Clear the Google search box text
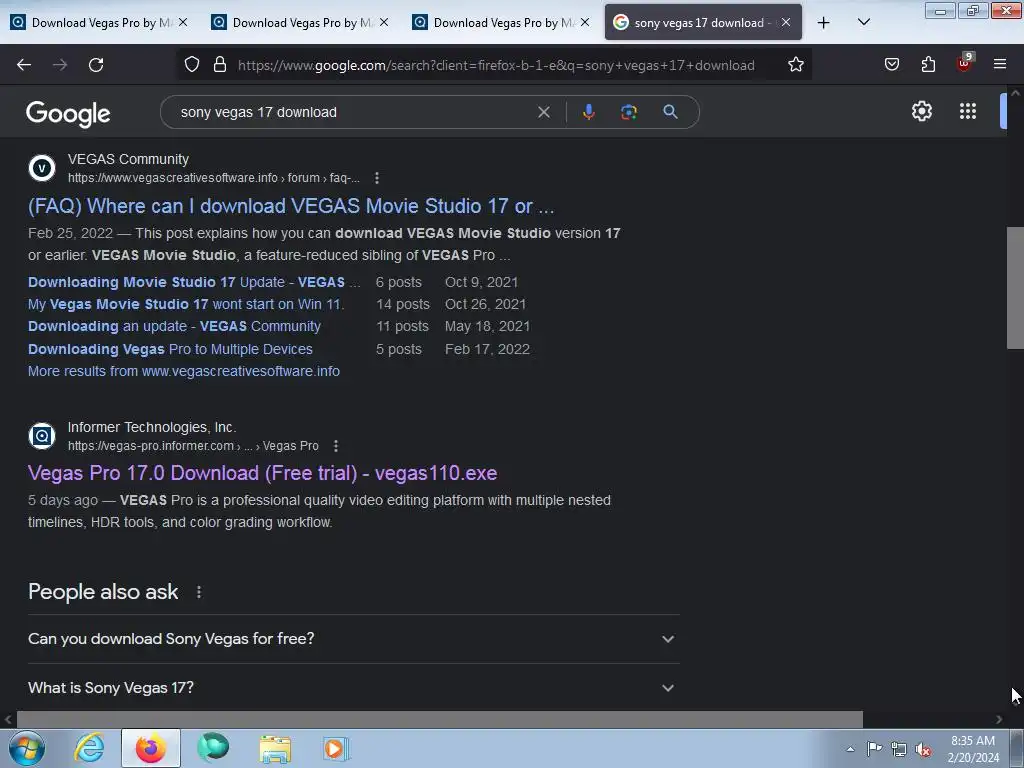 (543, 112)
